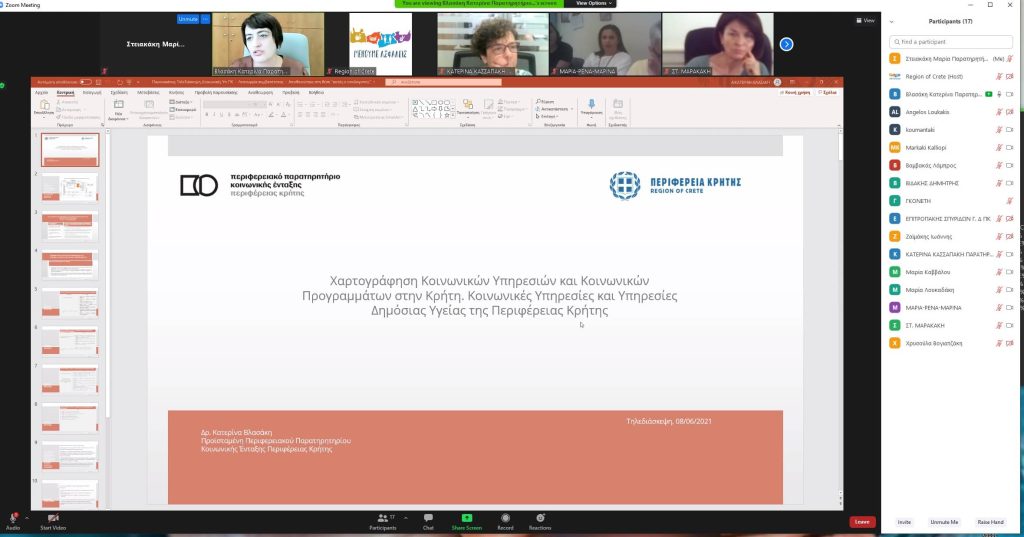Click the Unmute Me button
Viewport: 1024px width, 537px height.
(x=944, y=522)
